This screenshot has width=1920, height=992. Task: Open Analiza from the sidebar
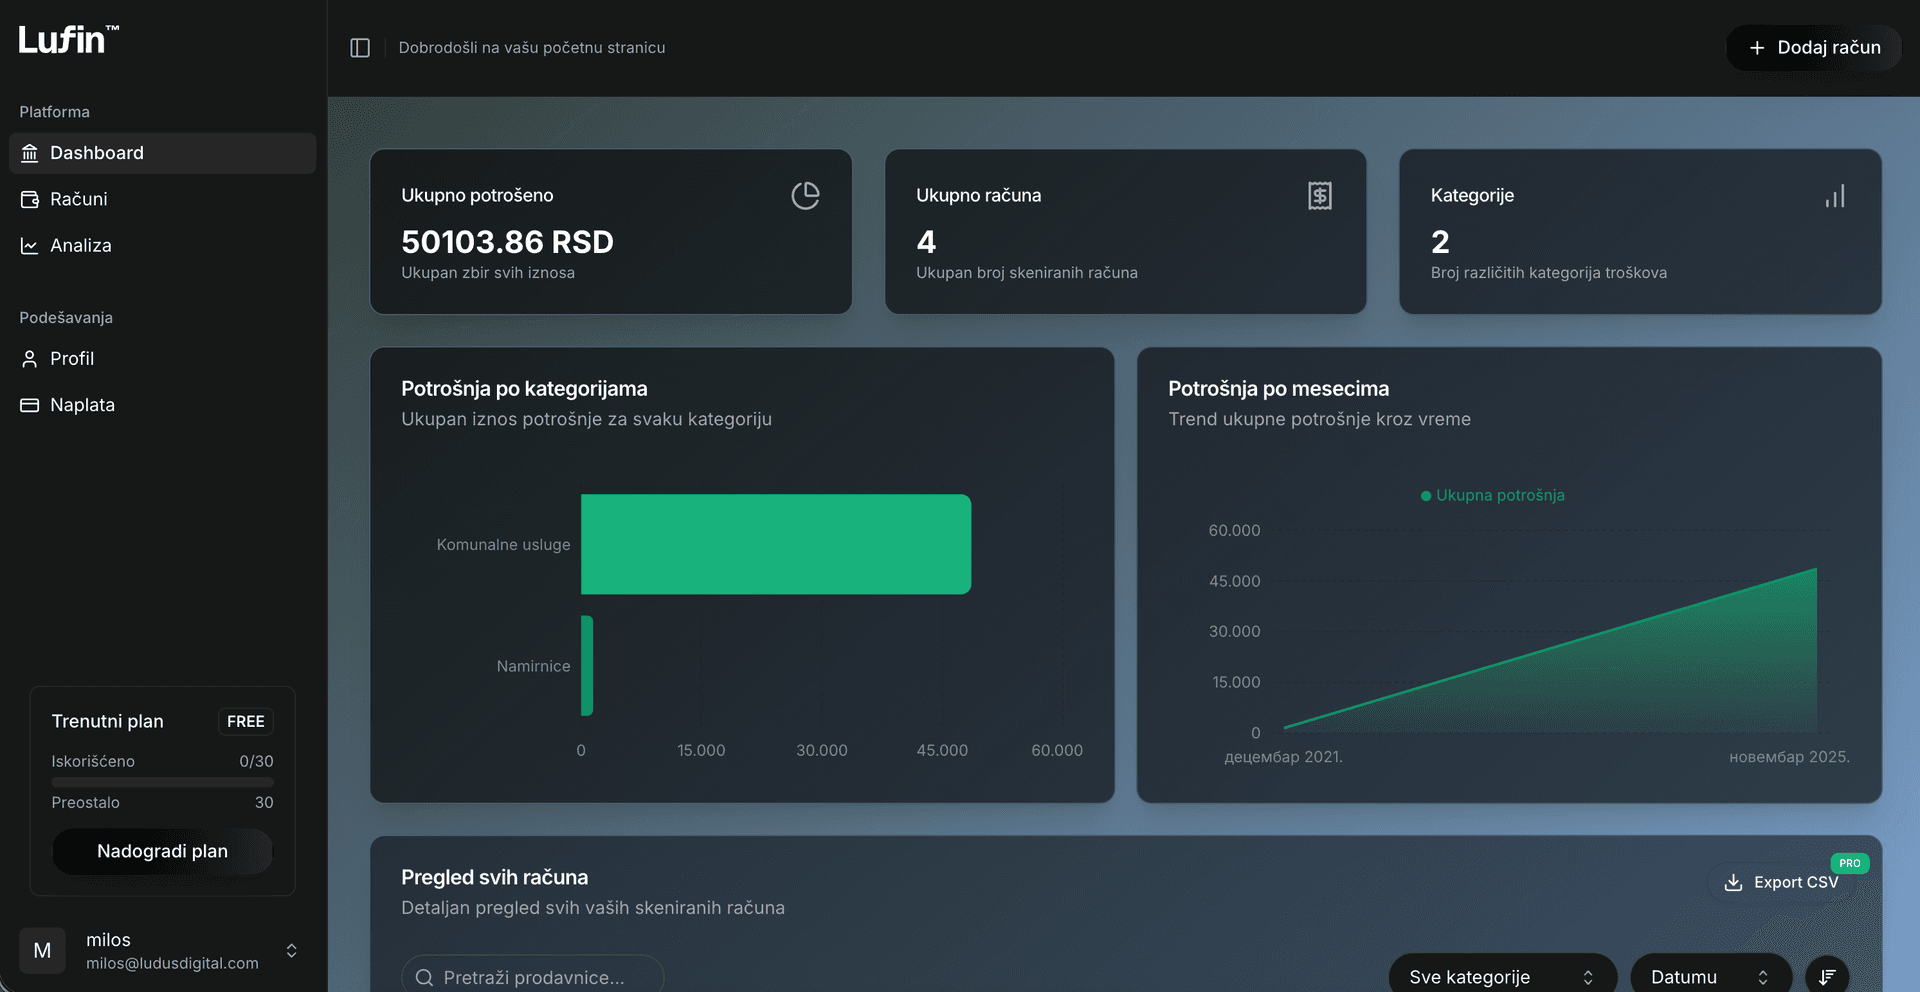tap(80, 246)
